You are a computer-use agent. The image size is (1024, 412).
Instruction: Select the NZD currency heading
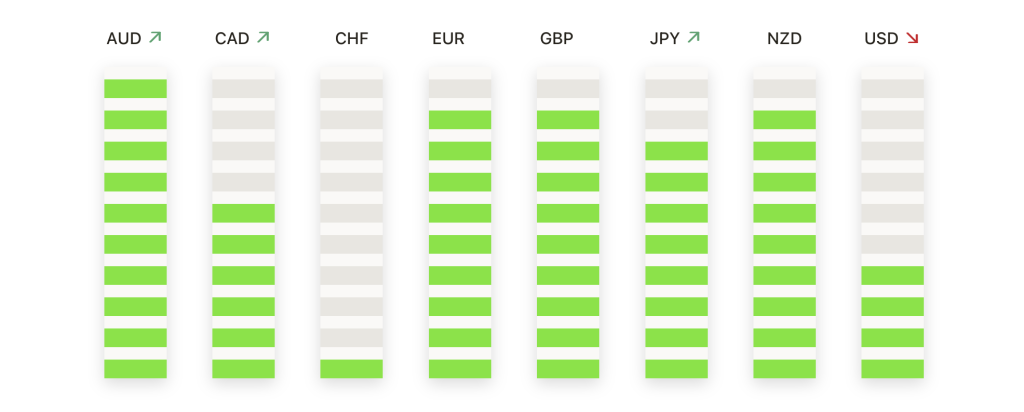pyautogui.click(x=784, y=39)
